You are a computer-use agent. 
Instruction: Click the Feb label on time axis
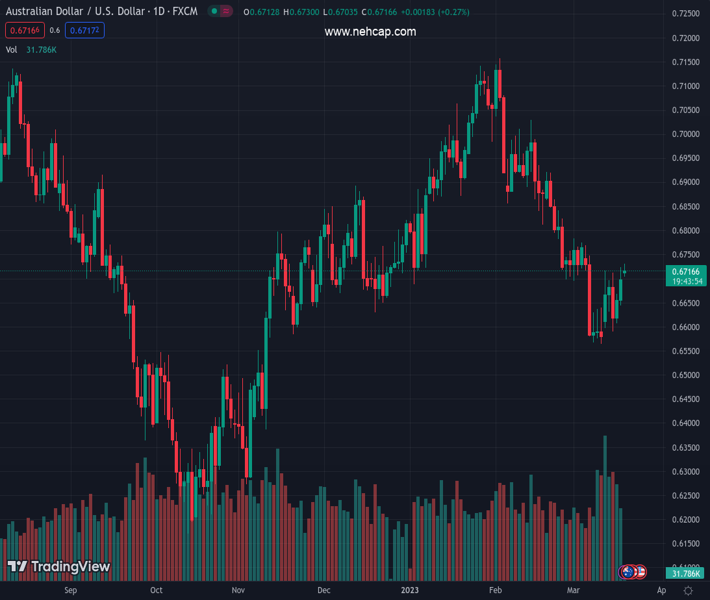[495, 591]
